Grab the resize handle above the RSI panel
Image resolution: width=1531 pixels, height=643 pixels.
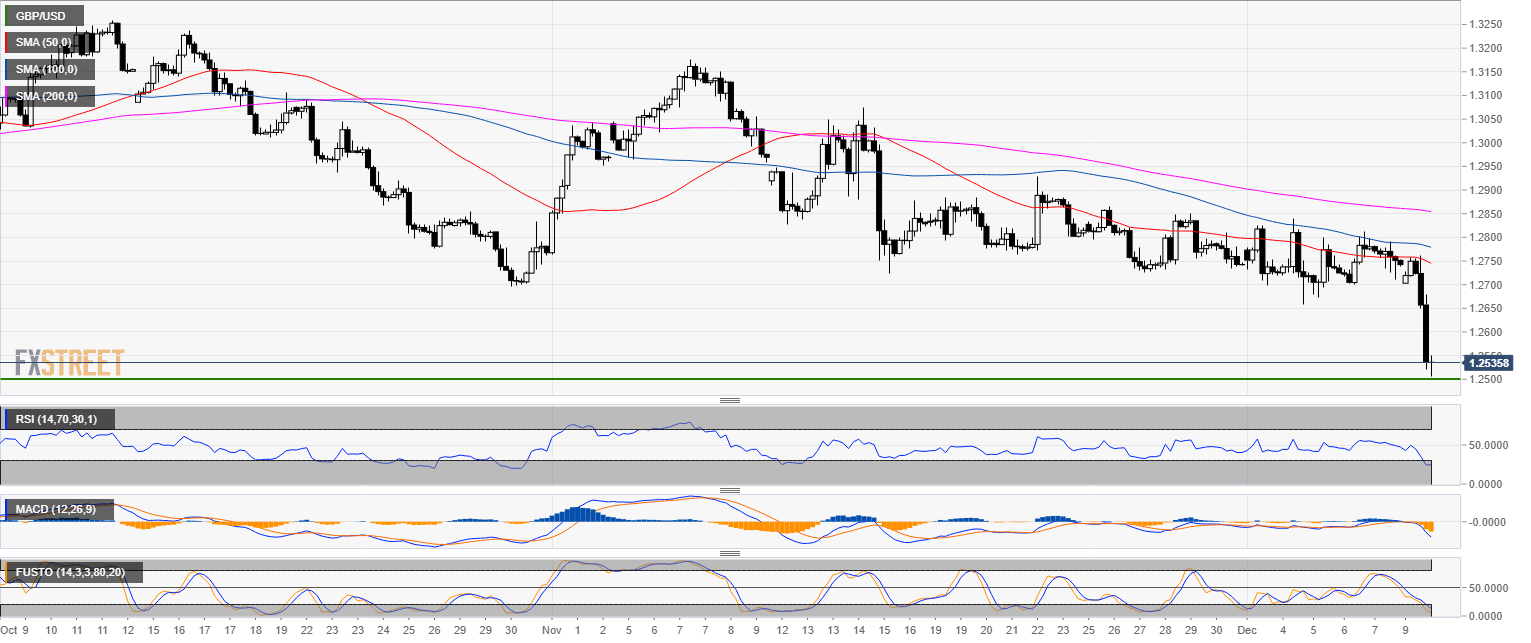730,401
